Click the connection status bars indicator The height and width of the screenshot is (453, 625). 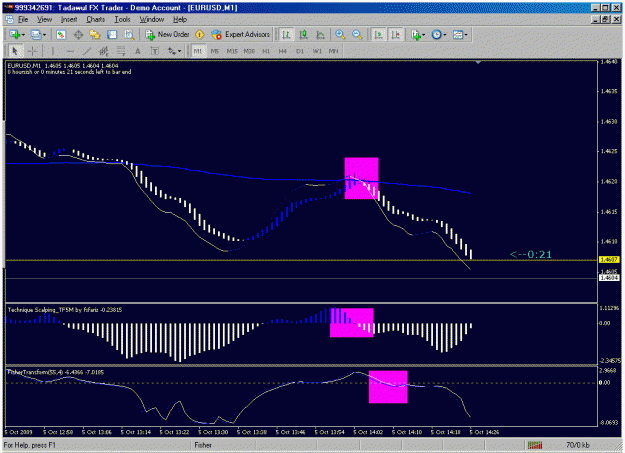535,445
